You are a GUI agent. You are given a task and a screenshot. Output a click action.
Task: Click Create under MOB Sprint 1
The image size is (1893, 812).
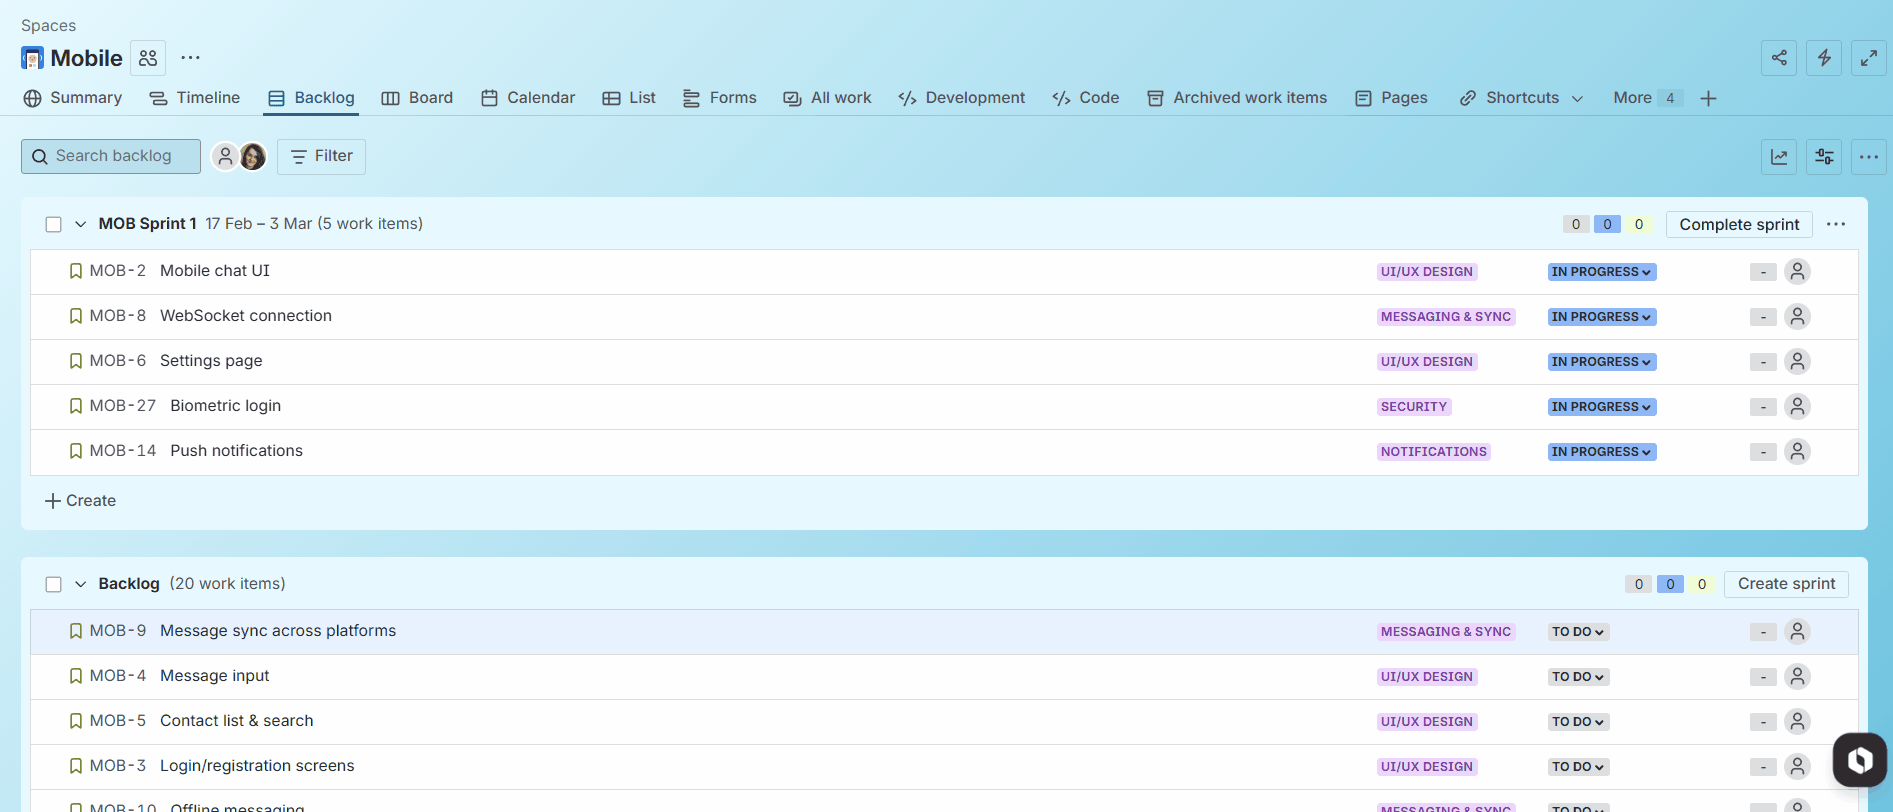(x=81, y=501)
